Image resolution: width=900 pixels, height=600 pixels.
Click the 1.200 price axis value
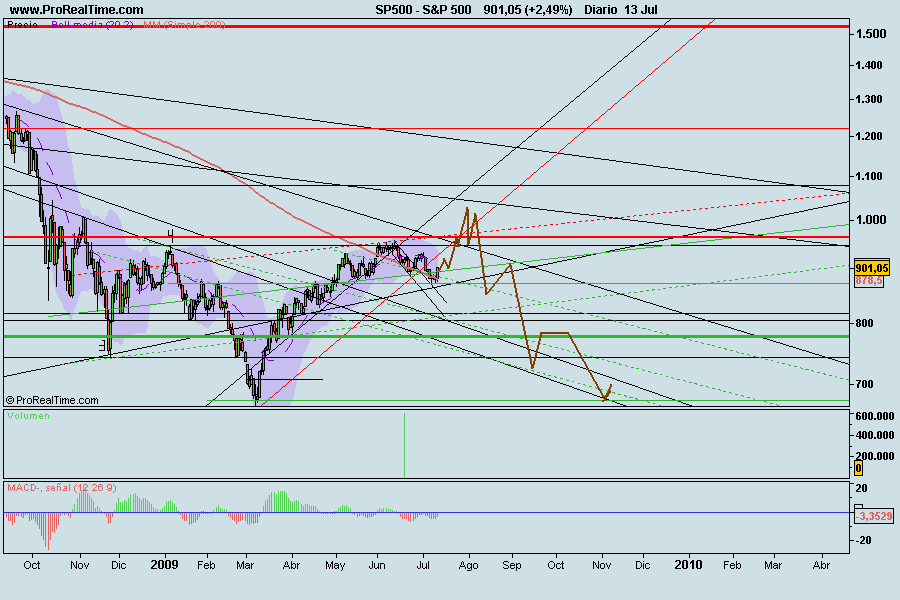pyautogui.click(x=869, y=136)
